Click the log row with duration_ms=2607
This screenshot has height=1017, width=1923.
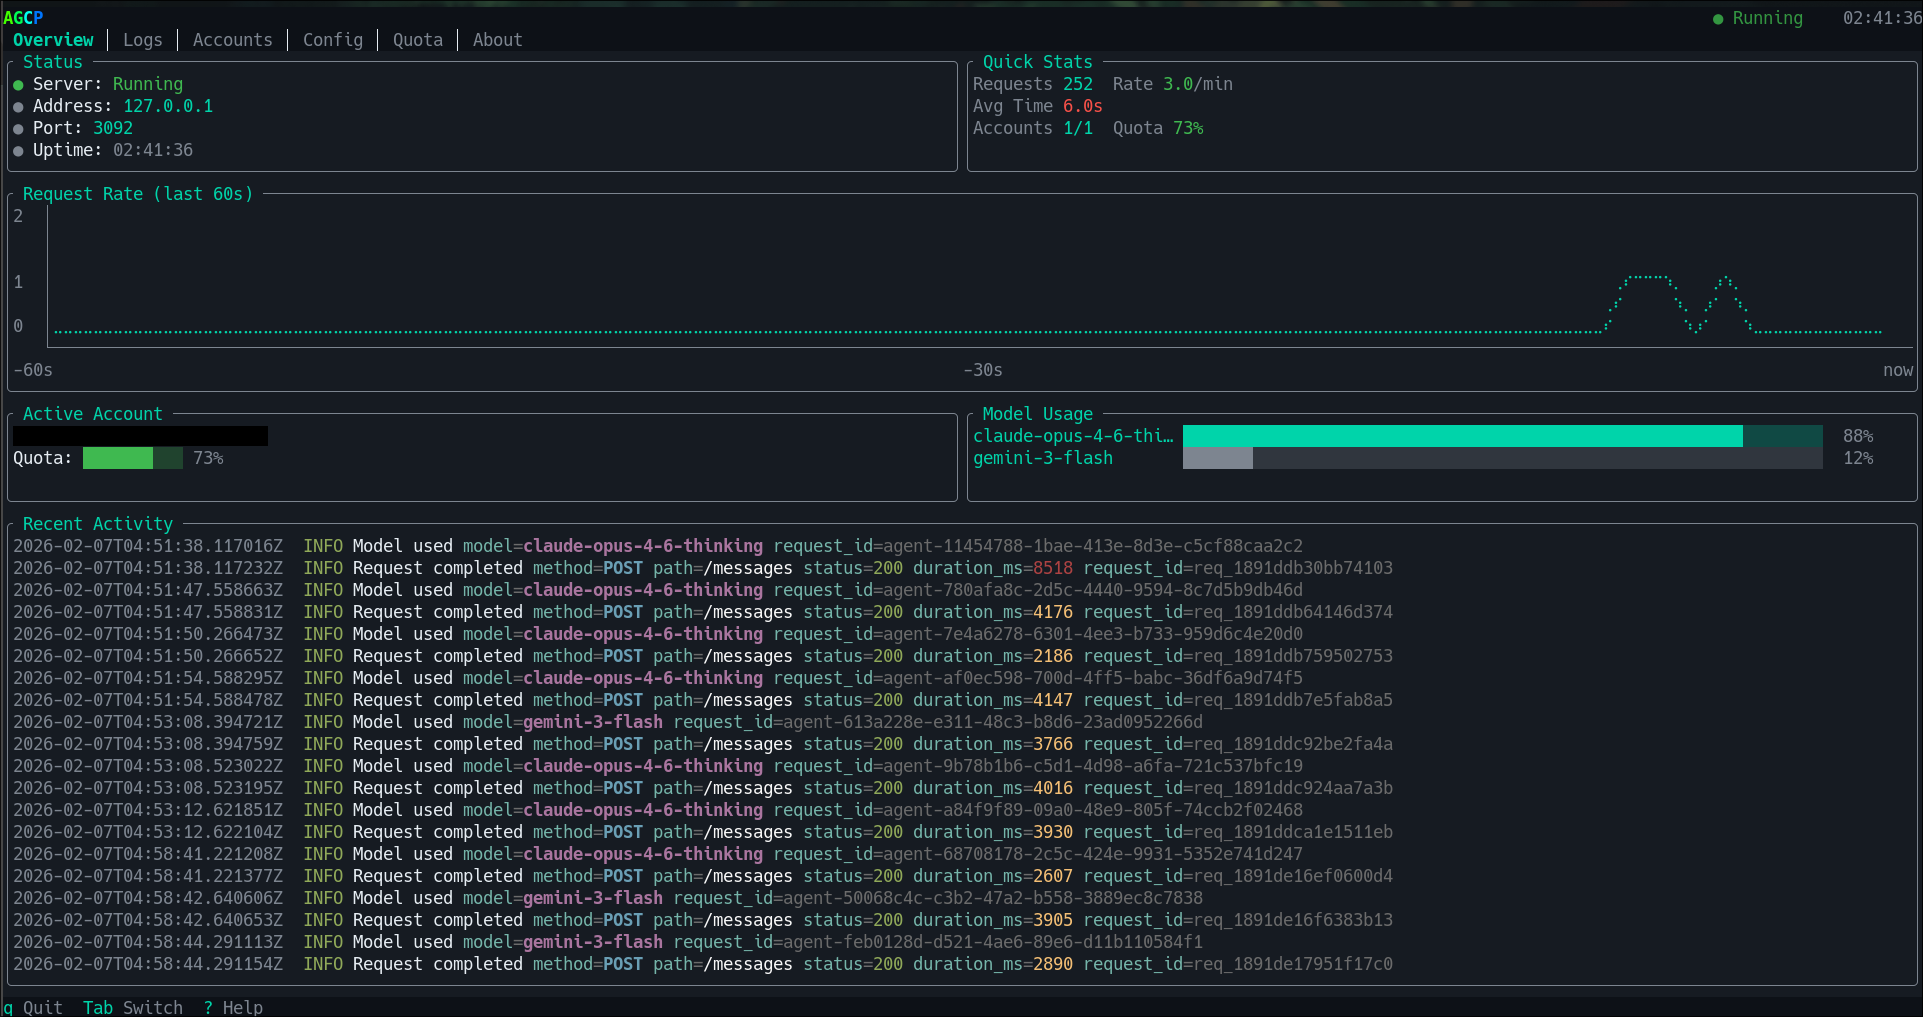(703, 876)
